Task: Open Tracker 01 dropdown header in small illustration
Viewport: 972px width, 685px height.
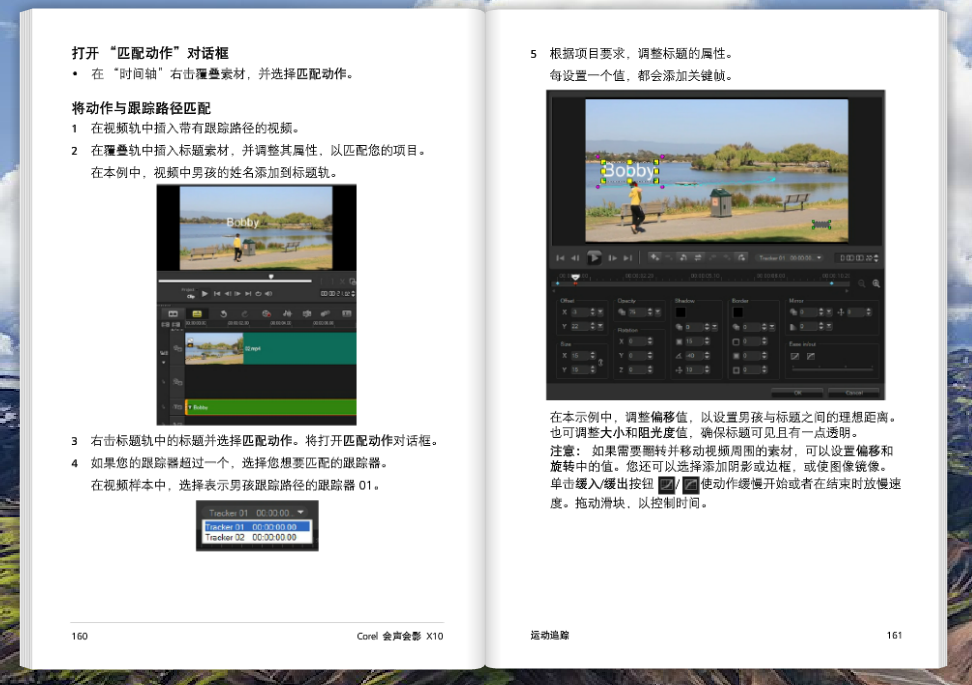Action: click(x=256, y=513)
